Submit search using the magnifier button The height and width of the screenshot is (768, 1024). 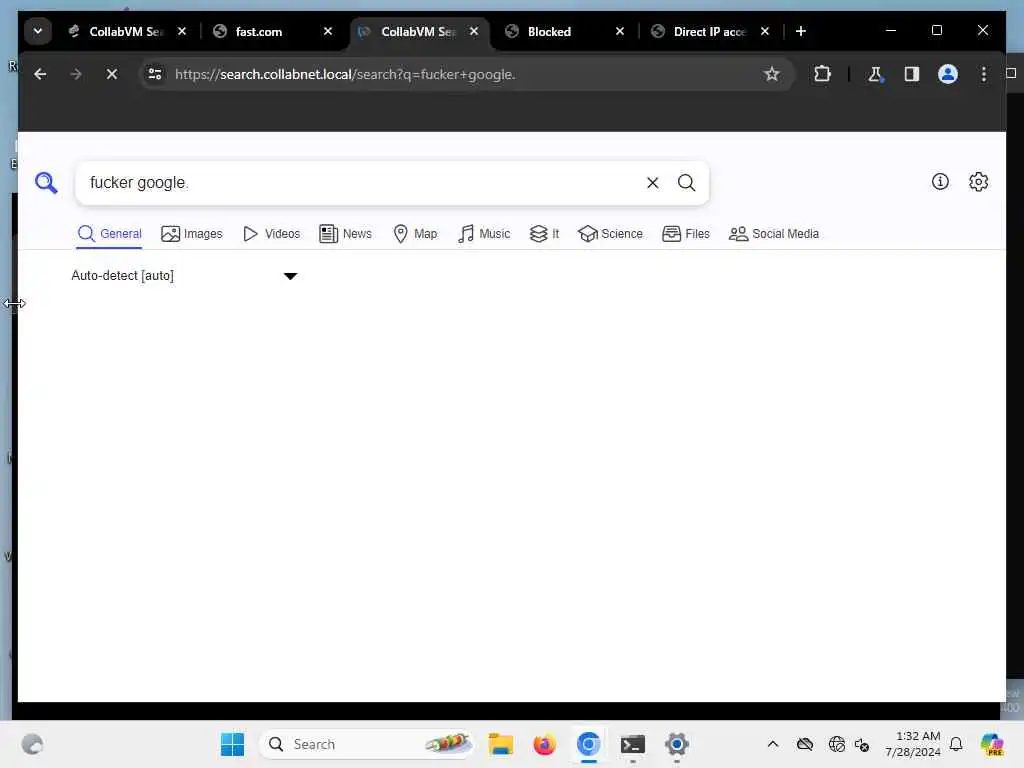point(686,183)
